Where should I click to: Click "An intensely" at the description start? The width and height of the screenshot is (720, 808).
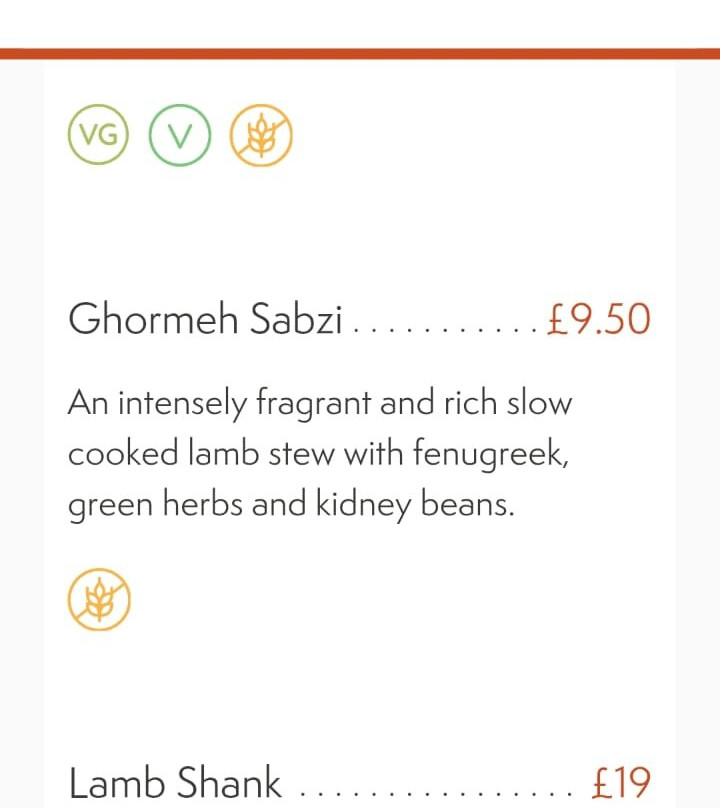pyautogui.click(x=157, y=404)
